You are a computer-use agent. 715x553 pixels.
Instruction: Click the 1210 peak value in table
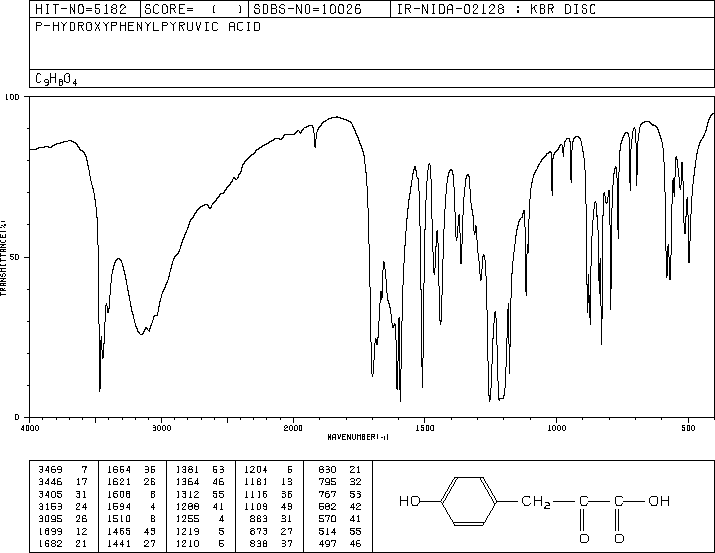pos(187,544)
